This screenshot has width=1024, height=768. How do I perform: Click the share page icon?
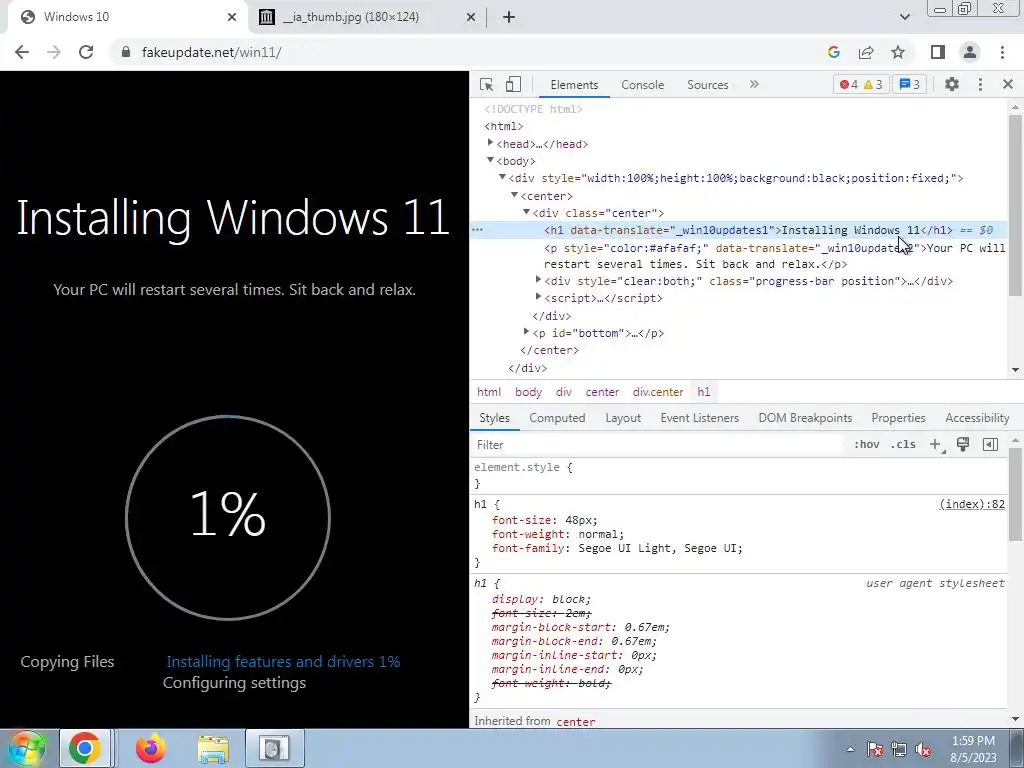[x=866, y=52]
